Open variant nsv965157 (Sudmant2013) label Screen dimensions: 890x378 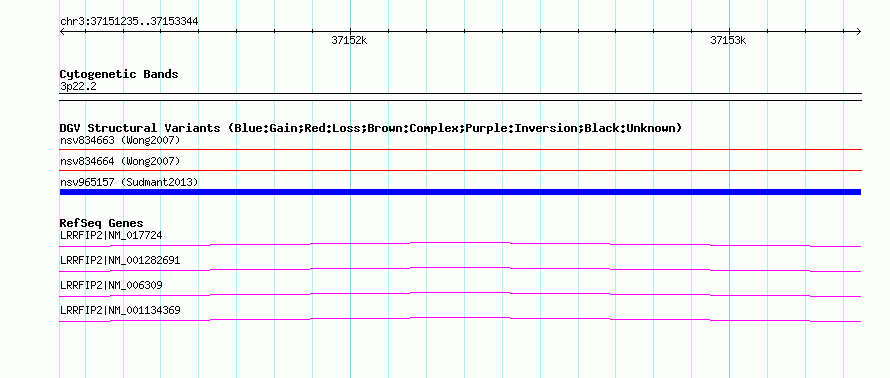(129, 182)
